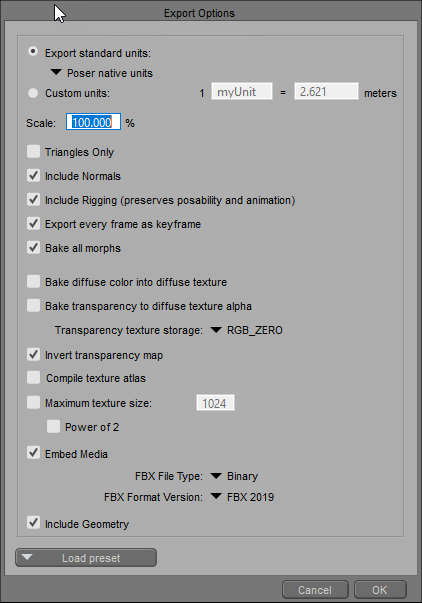Enable Bake diffuse color into diffuse texture
Screen dimensions: 422x603
[33, 282]
